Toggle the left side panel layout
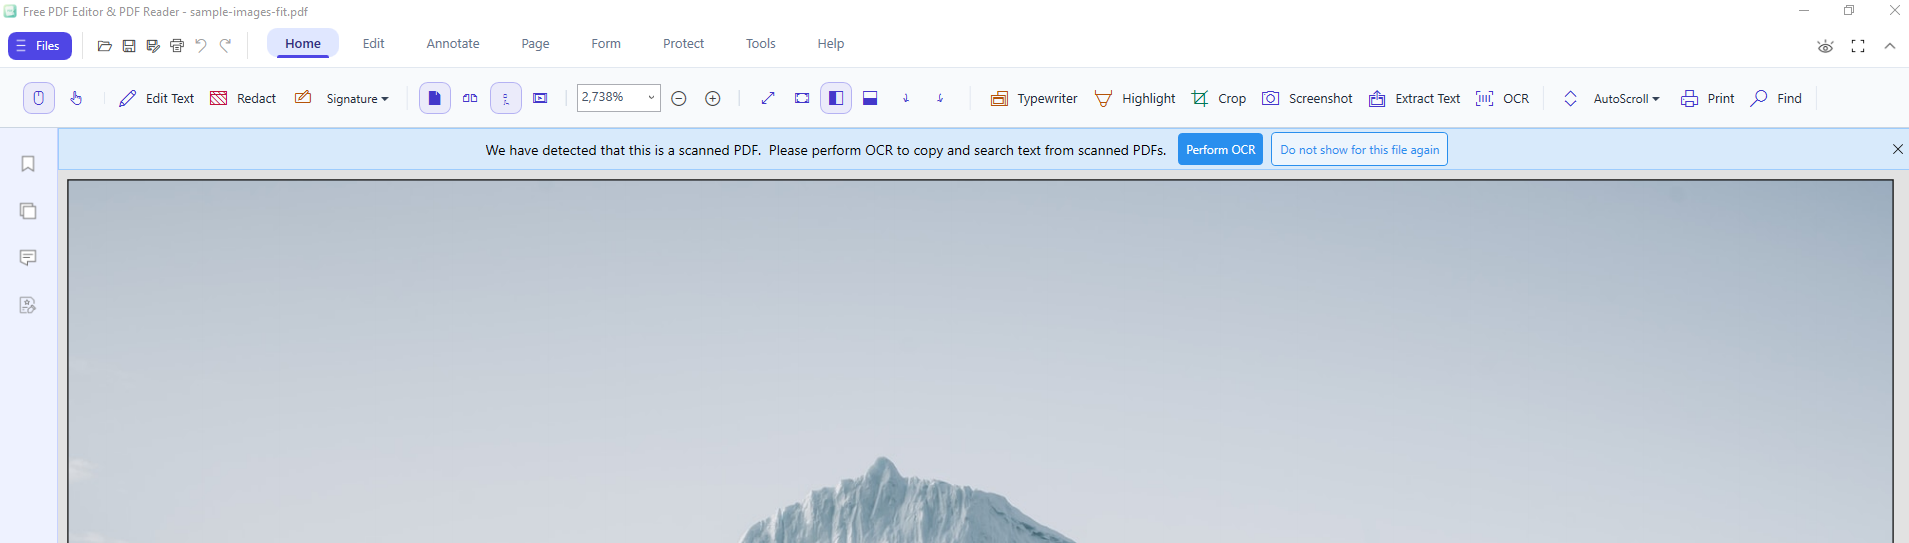Screen dimensions: 1909x543 [836, 98]
